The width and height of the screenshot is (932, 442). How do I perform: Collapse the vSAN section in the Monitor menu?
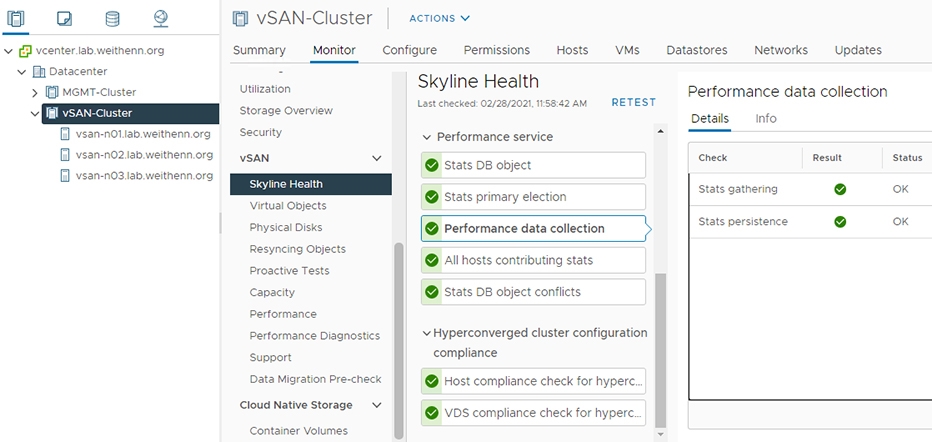376,158
